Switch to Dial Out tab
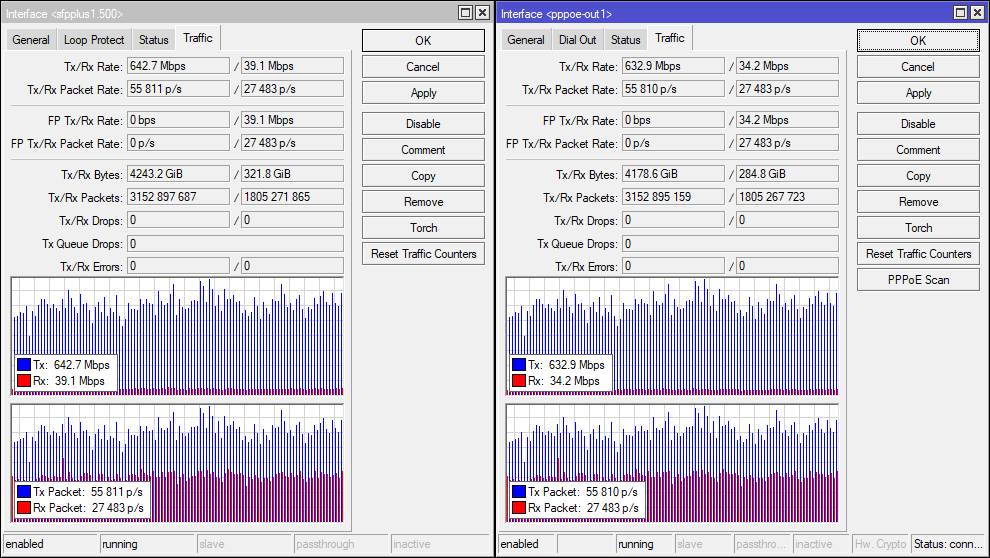 tap(577, 40)
